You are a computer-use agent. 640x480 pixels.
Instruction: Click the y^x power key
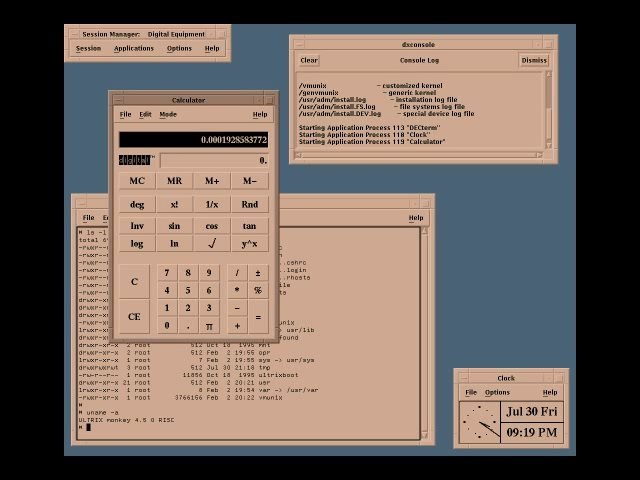click(249, 244)
